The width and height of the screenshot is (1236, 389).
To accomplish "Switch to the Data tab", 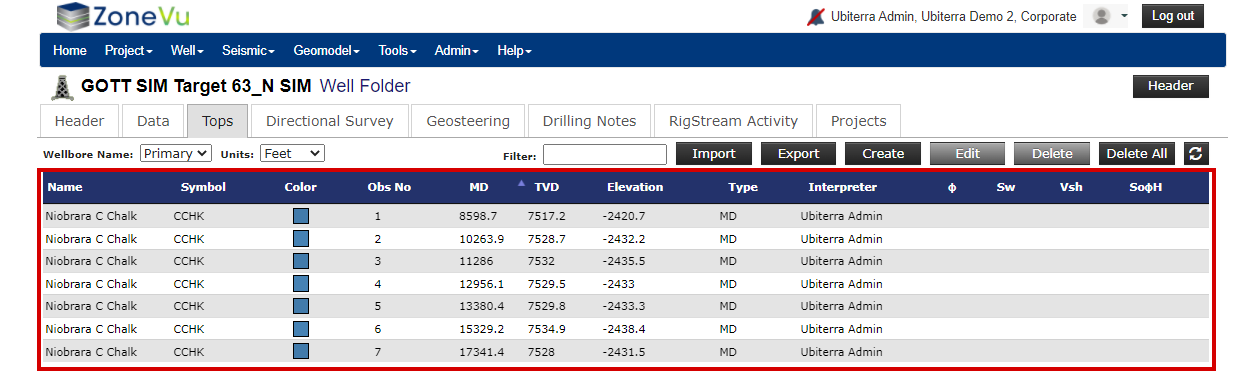I will coord(153,121).
